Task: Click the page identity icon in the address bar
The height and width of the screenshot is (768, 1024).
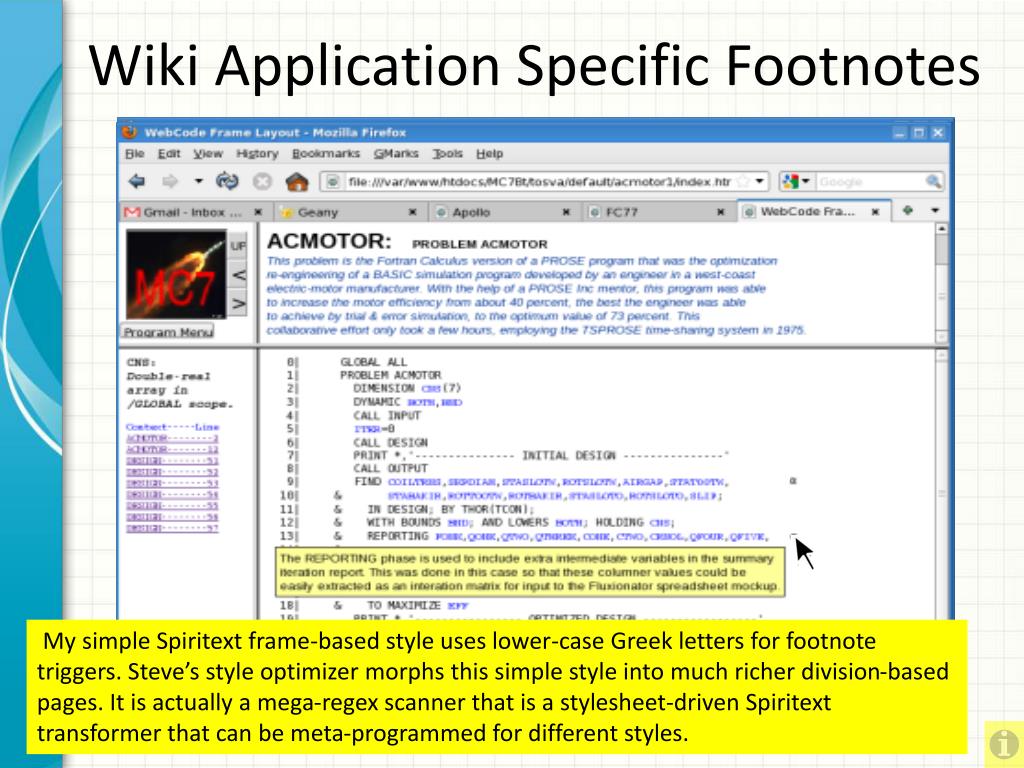Action: (333, 182)
